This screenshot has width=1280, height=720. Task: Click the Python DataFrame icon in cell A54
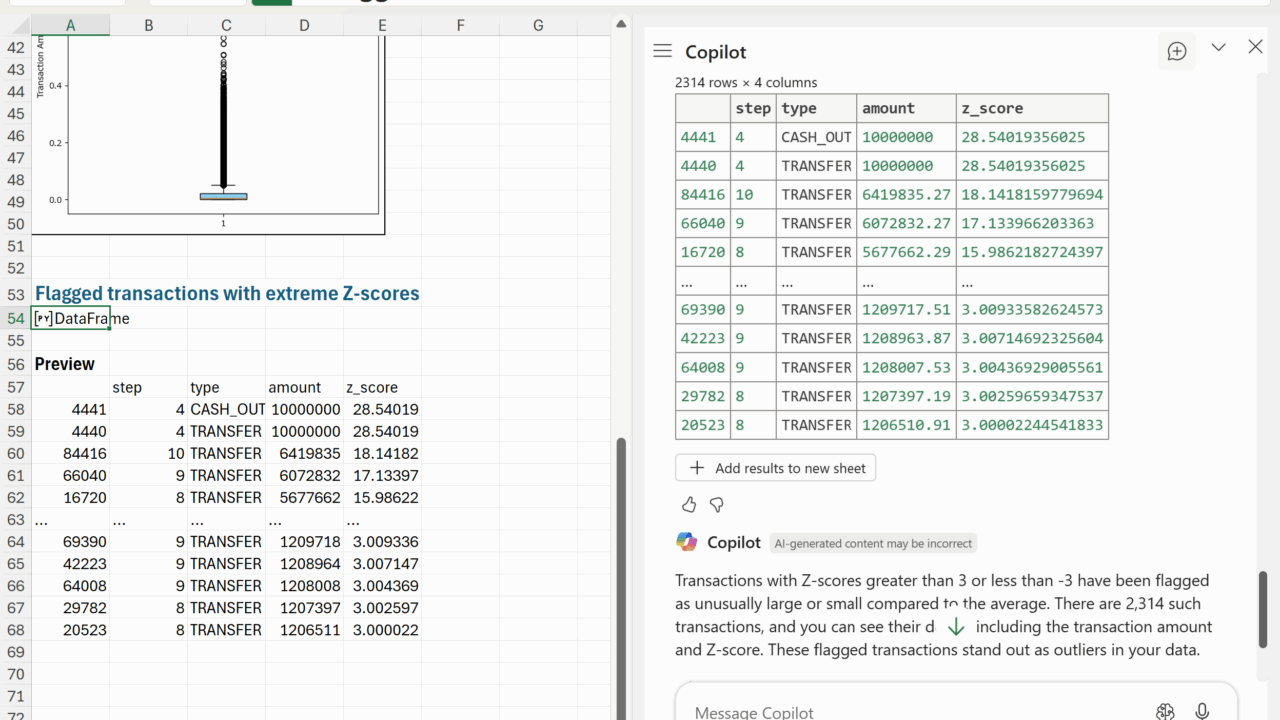point(43,318)
